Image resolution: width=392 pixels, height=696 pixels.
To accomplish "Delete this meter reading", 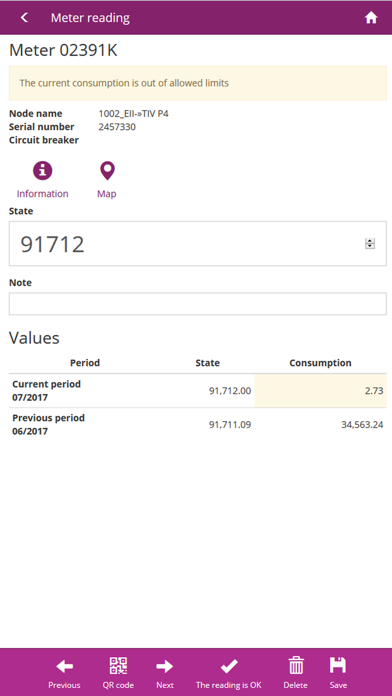I will coord(296,673).
